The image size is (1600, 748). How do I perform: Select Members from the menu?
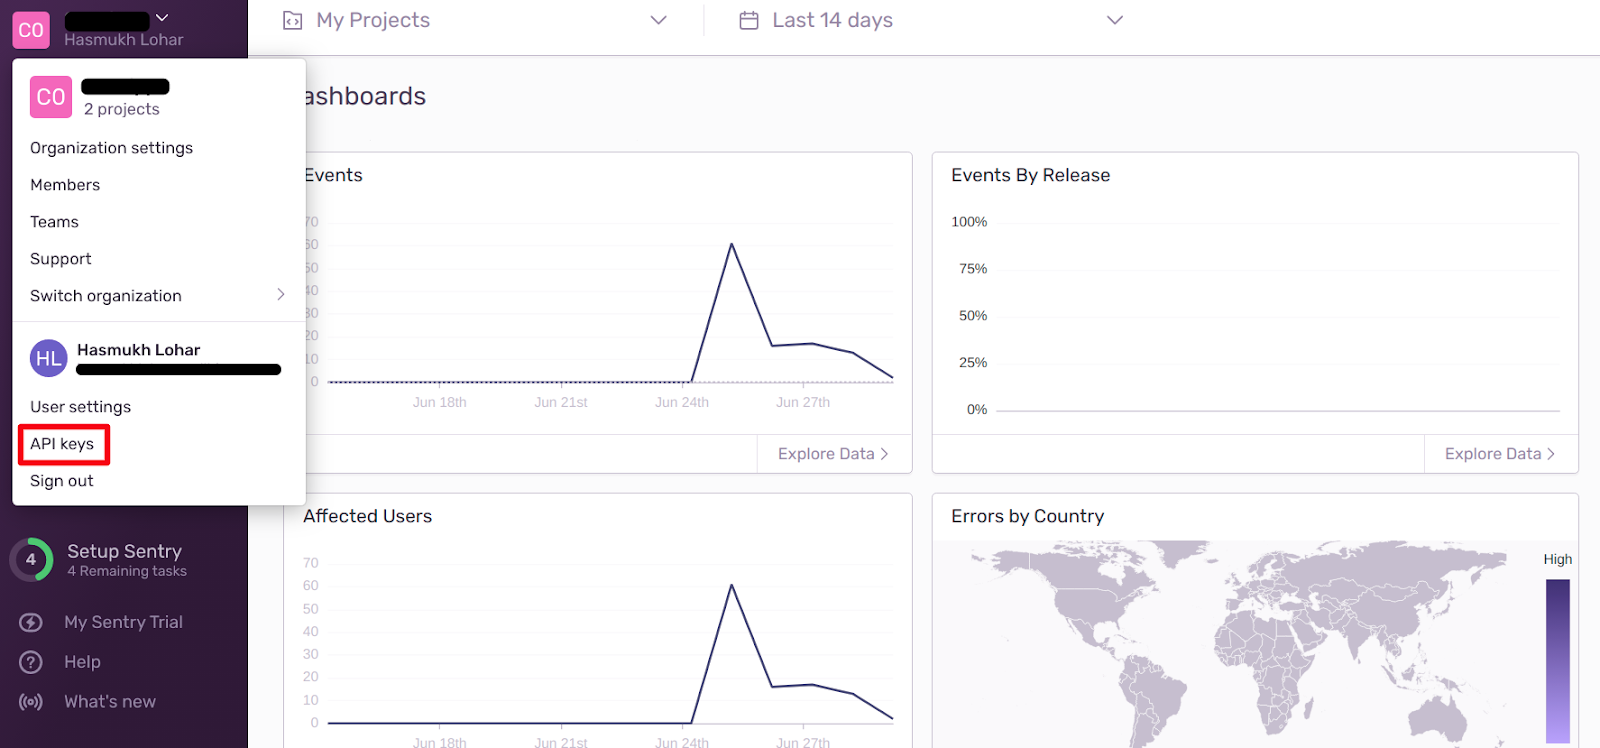tap(65, 185)
